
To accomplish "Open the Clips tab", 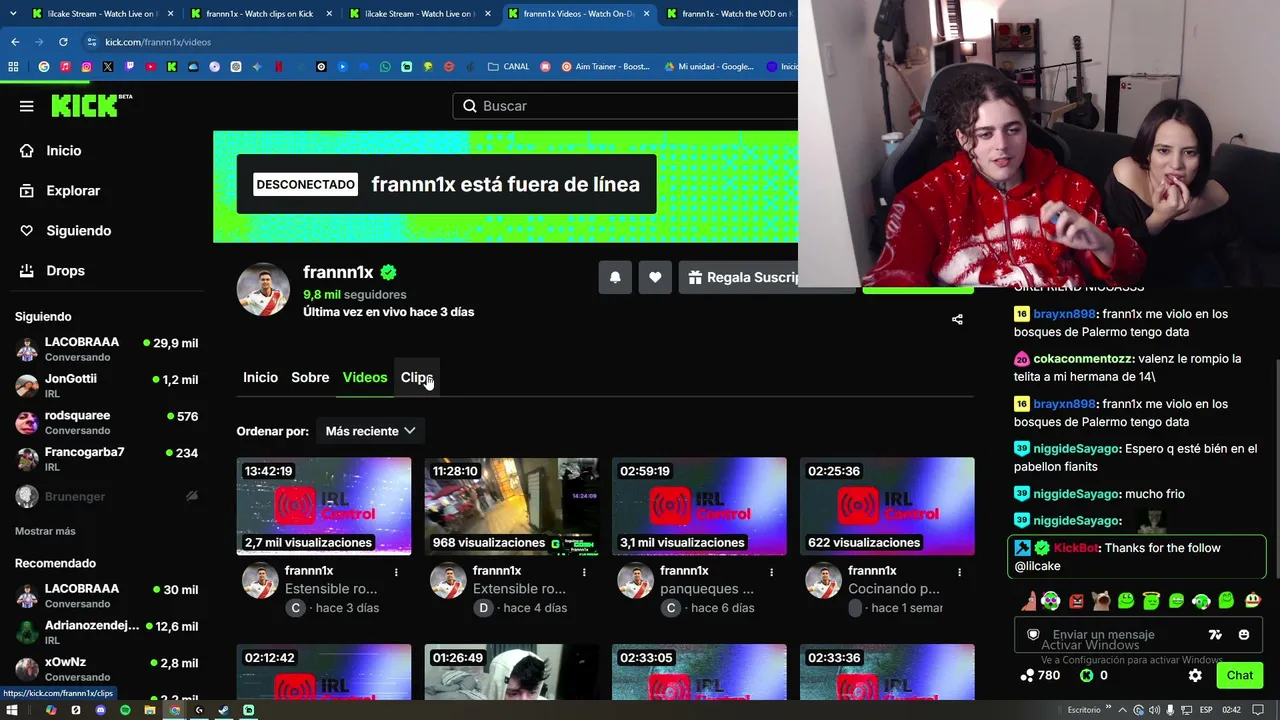I will pos(417,377).
